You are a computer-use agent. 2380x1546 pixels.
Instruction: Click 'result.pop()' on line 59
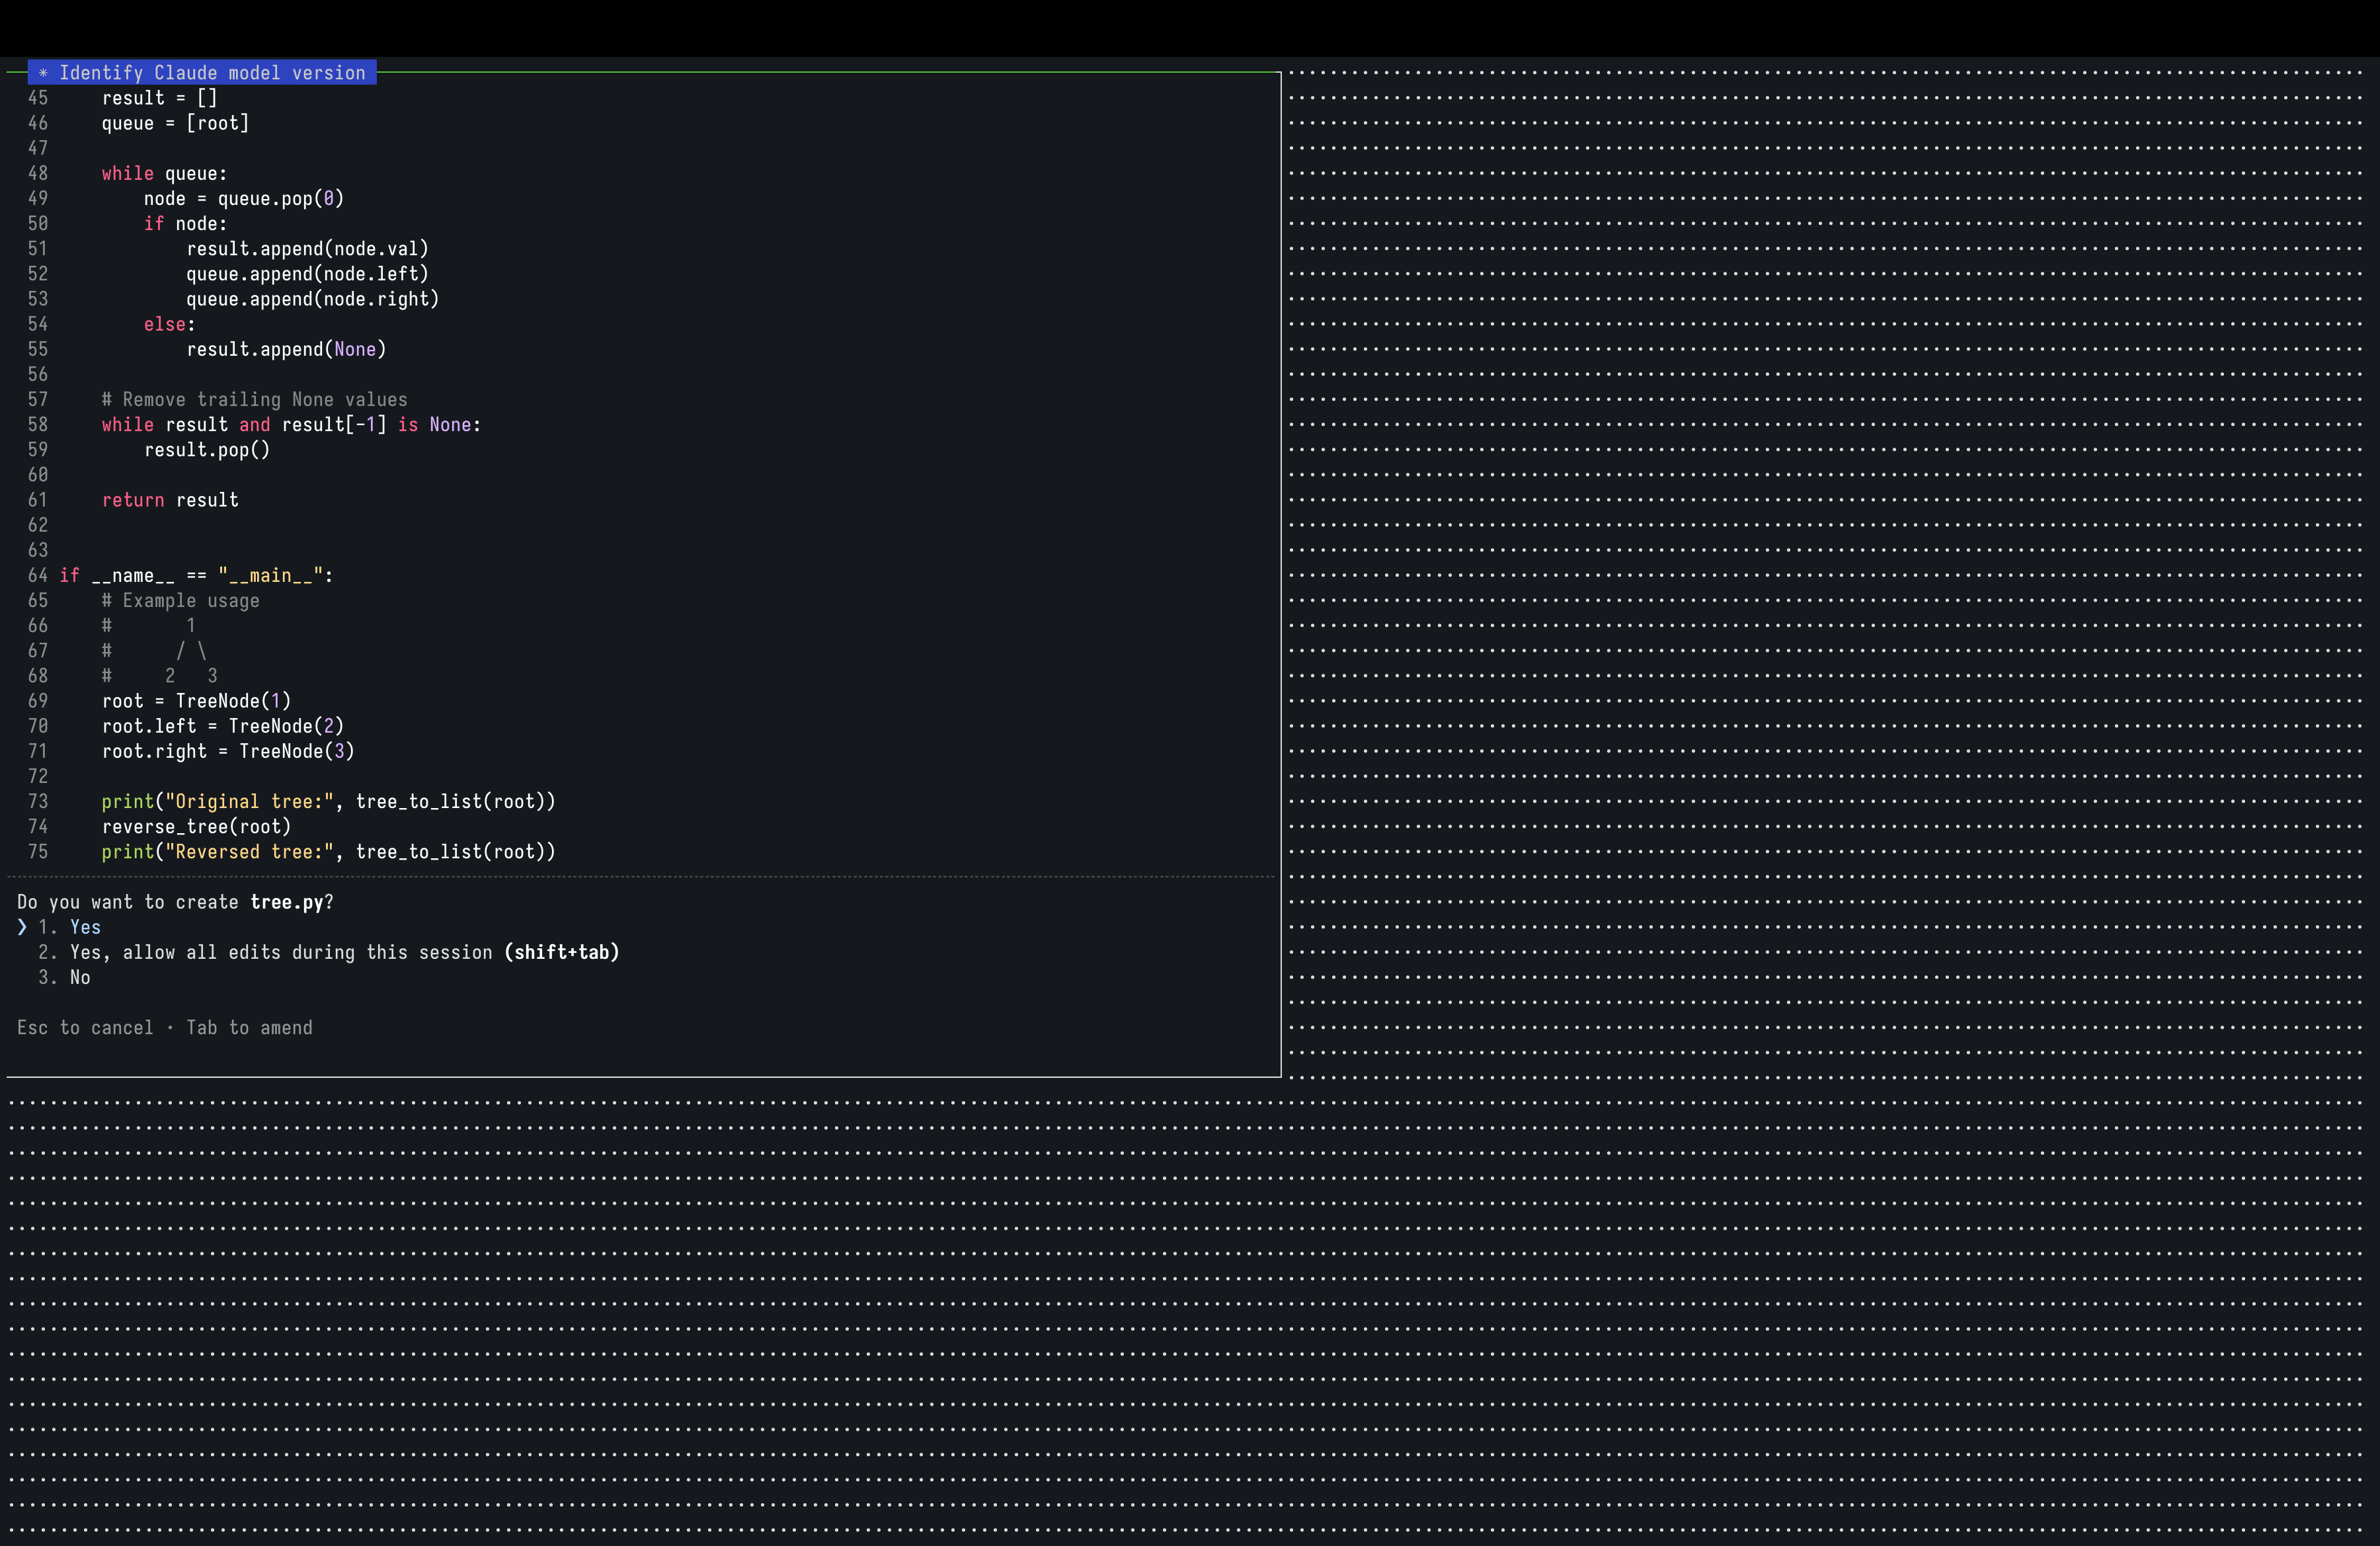[x=207, y=450]
